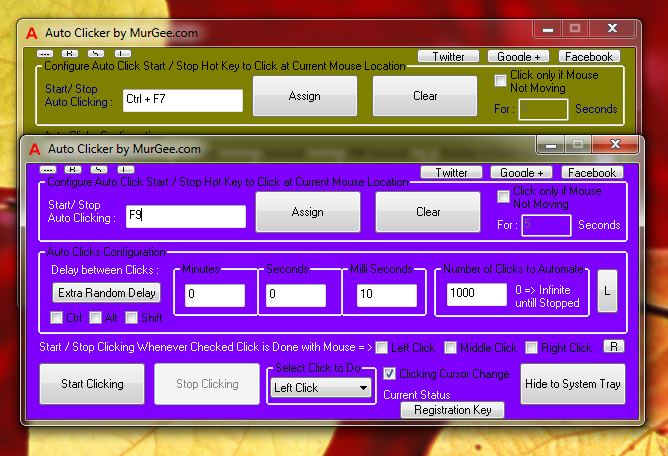Minimize the purple Auto Clicker window
Screen dimensions: 668x456
(551, 145)
